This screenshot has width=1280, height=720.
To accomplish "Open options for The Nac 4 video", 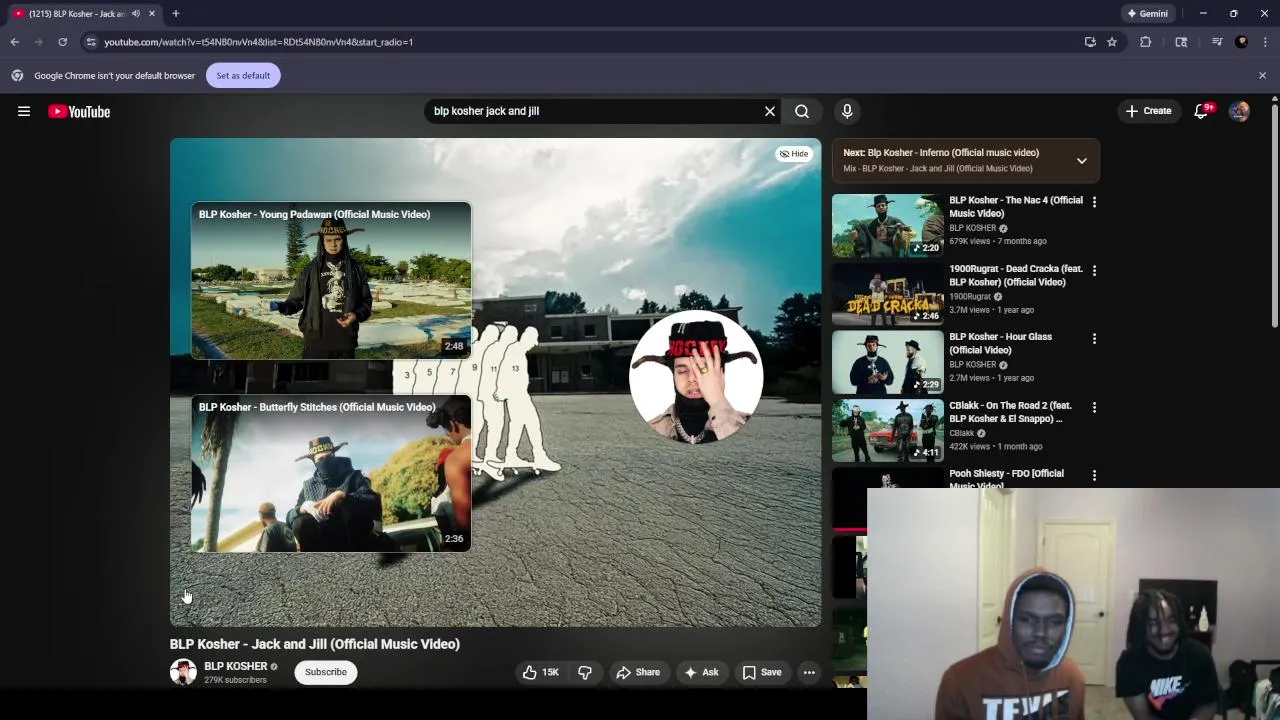I will (1094, 202).
